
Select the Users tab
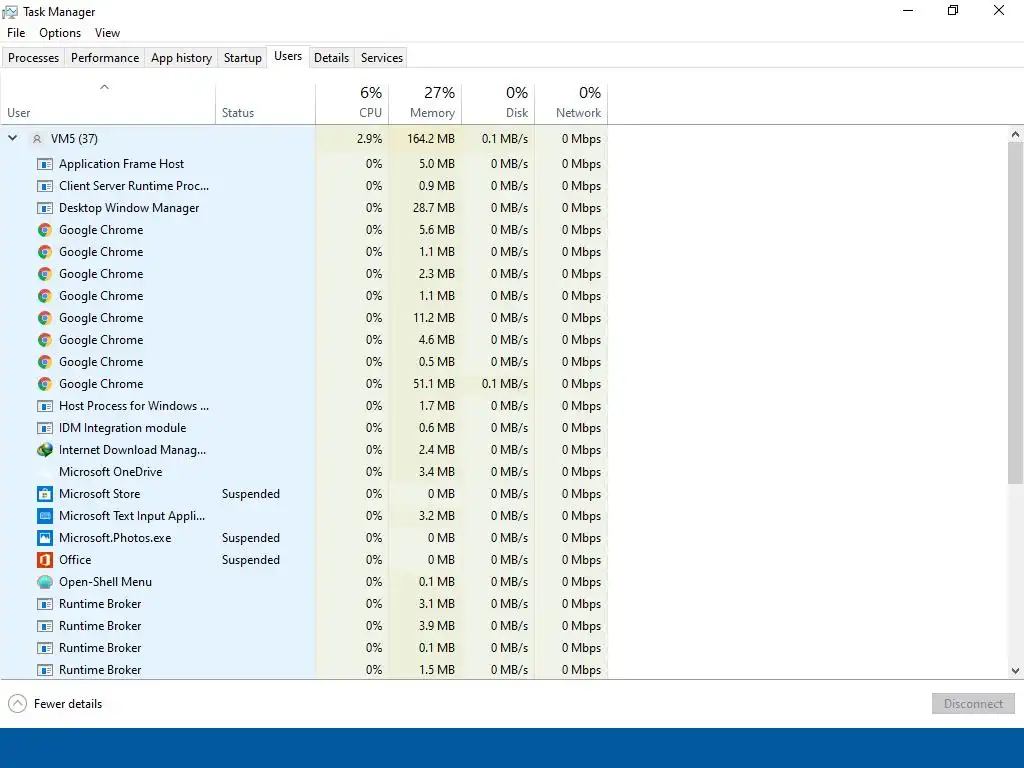288,56
